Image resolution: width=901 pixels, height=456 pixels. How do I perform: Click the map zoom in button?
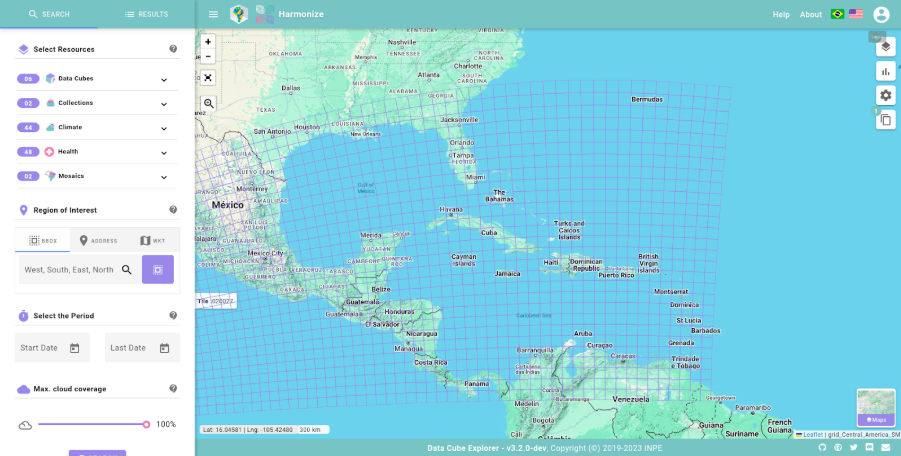point(208,42)
